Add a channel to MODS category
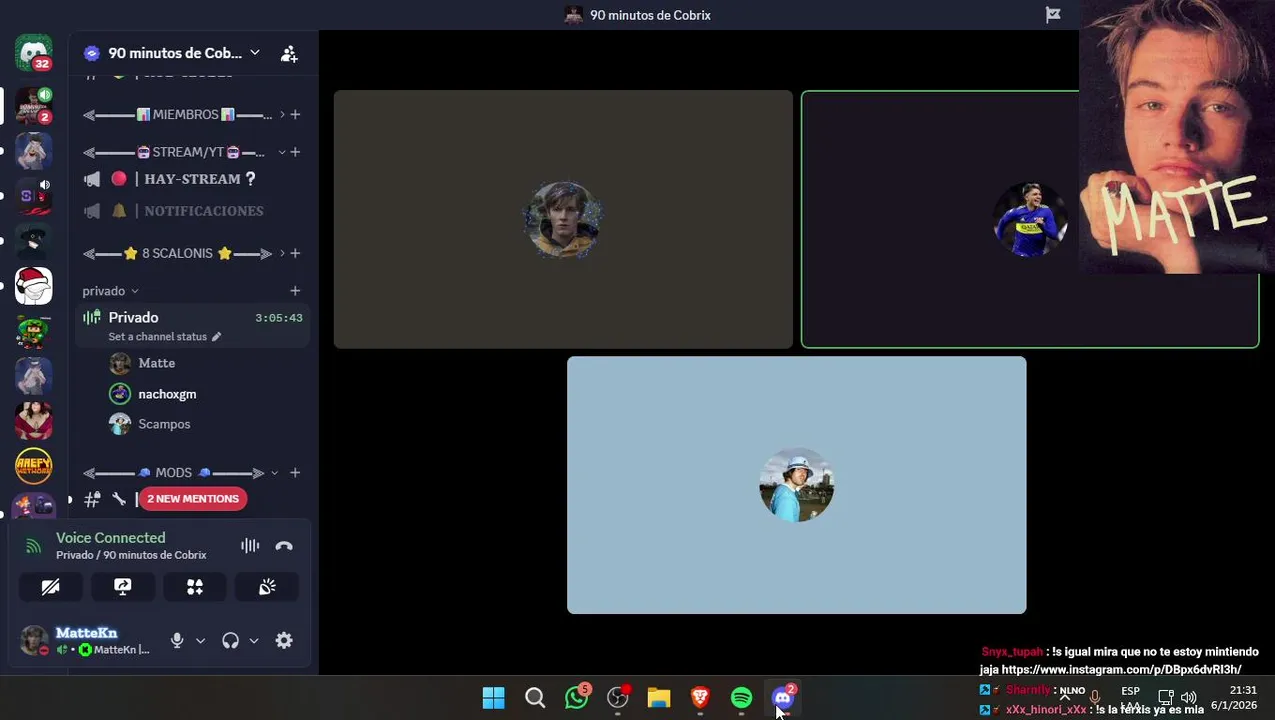The height and width of the screenshot is (720, 1275). point(295,473)
